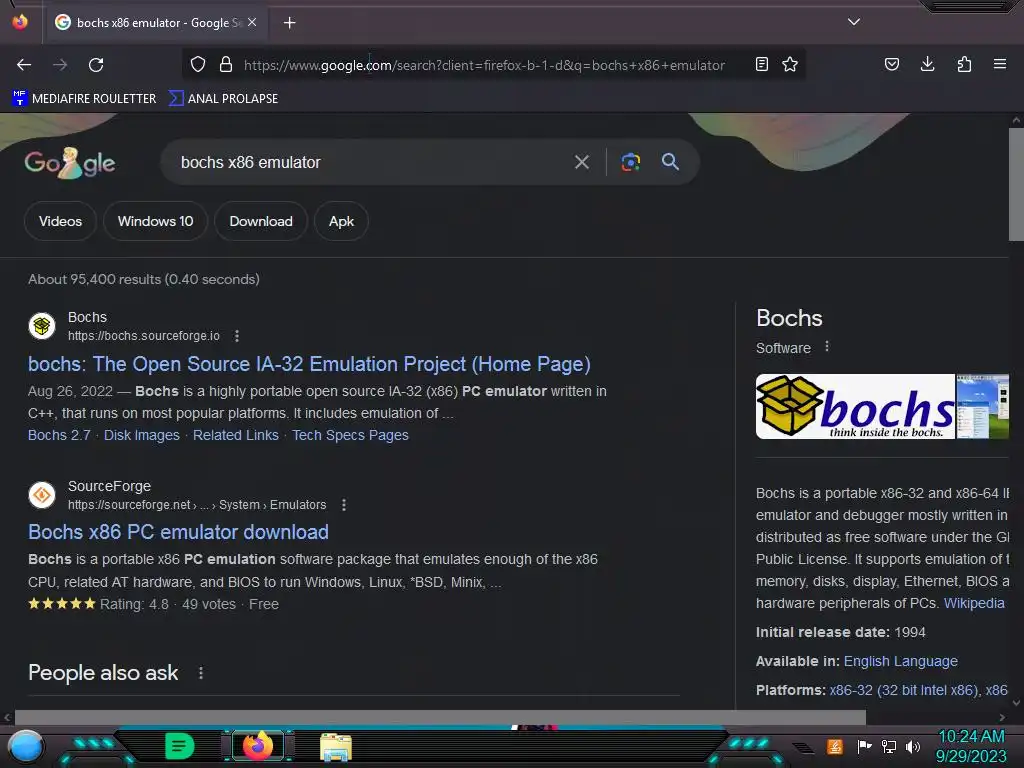
Task: Open the Start orb button
Action: (26, 746)
